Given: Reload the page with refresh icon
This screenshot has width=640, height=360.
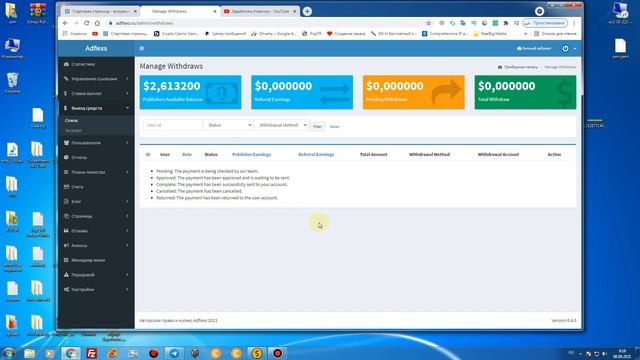Looking at the screenshot, I should click(x=87, y=23).
